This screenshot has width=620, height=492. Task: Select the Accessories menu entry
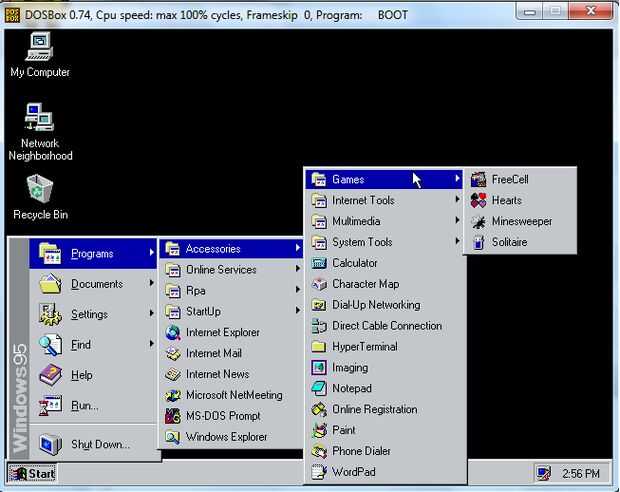(231, 249)
